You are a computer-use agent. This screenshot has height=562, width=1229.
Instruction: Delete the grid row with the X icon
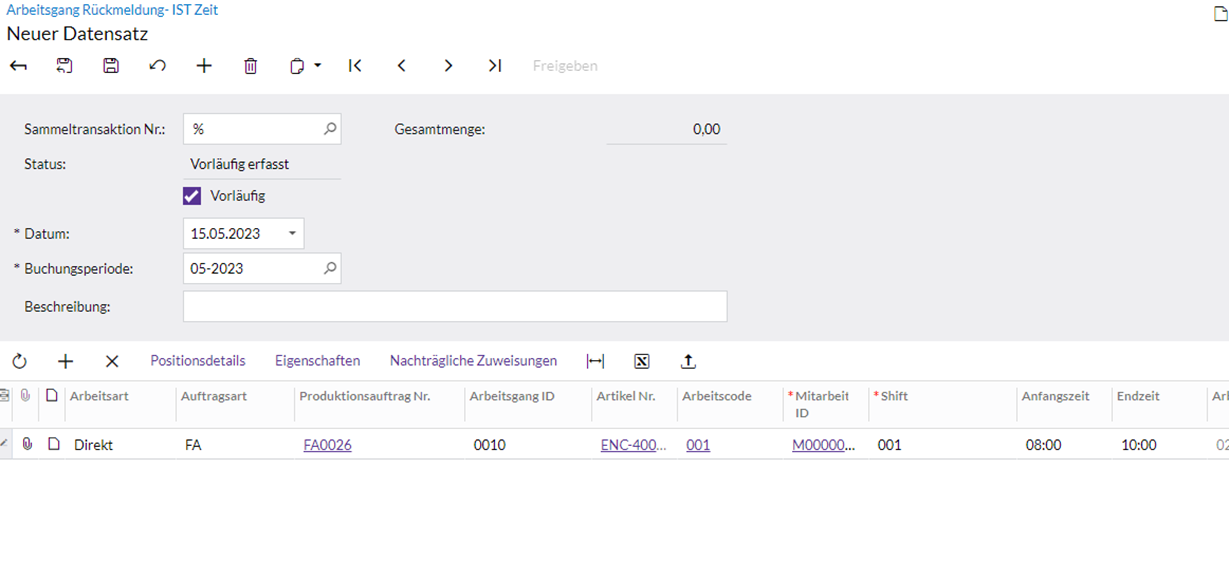(x=112, y=361)
